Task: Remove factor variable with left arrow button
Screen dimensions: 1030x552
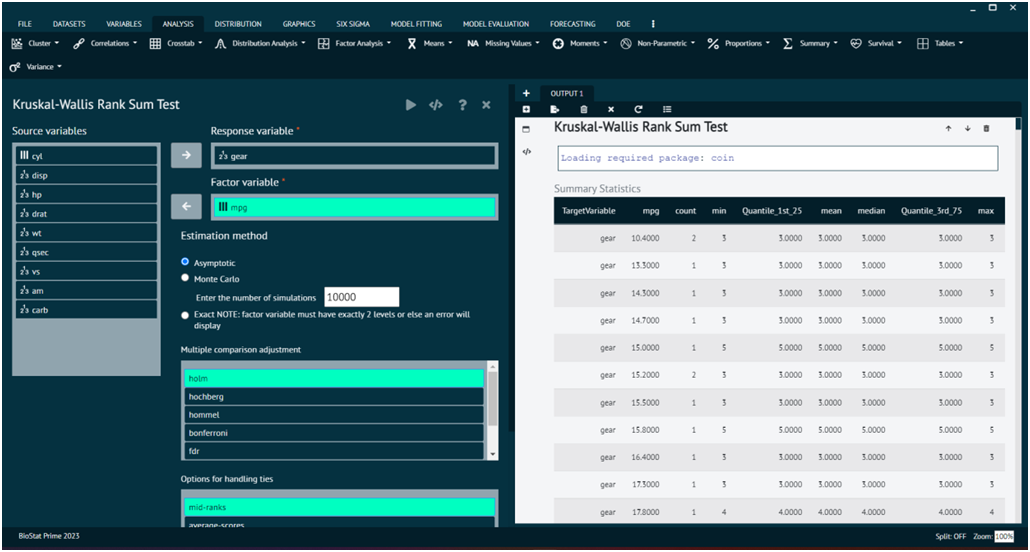Action: click(187, 206)
